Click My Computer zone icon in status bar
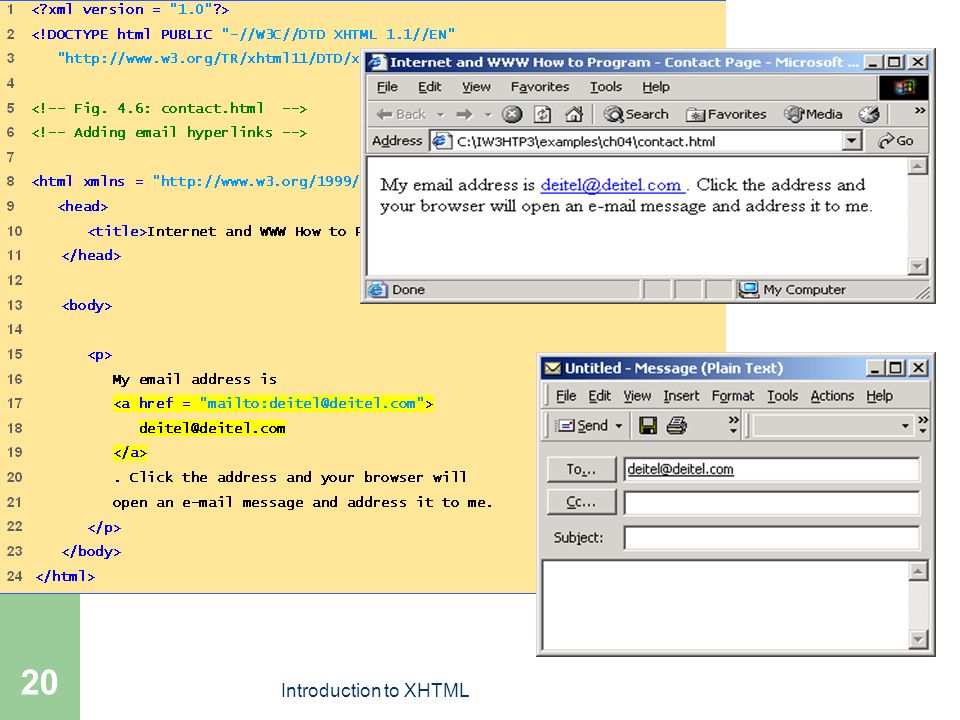The width and height of the screenshot is (960, 720). click(x=748, y=290)
